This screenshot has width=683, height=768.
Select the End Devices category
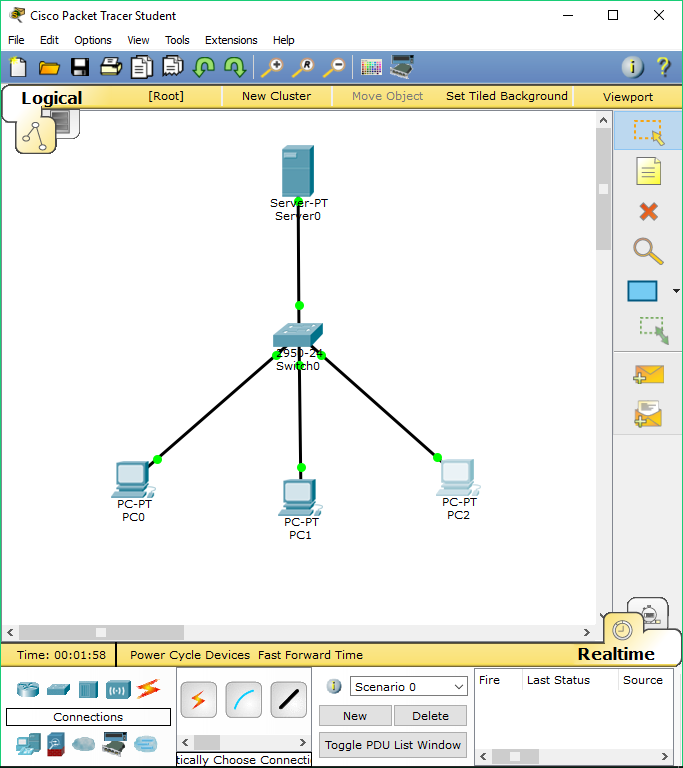click(x=28, y=744)
